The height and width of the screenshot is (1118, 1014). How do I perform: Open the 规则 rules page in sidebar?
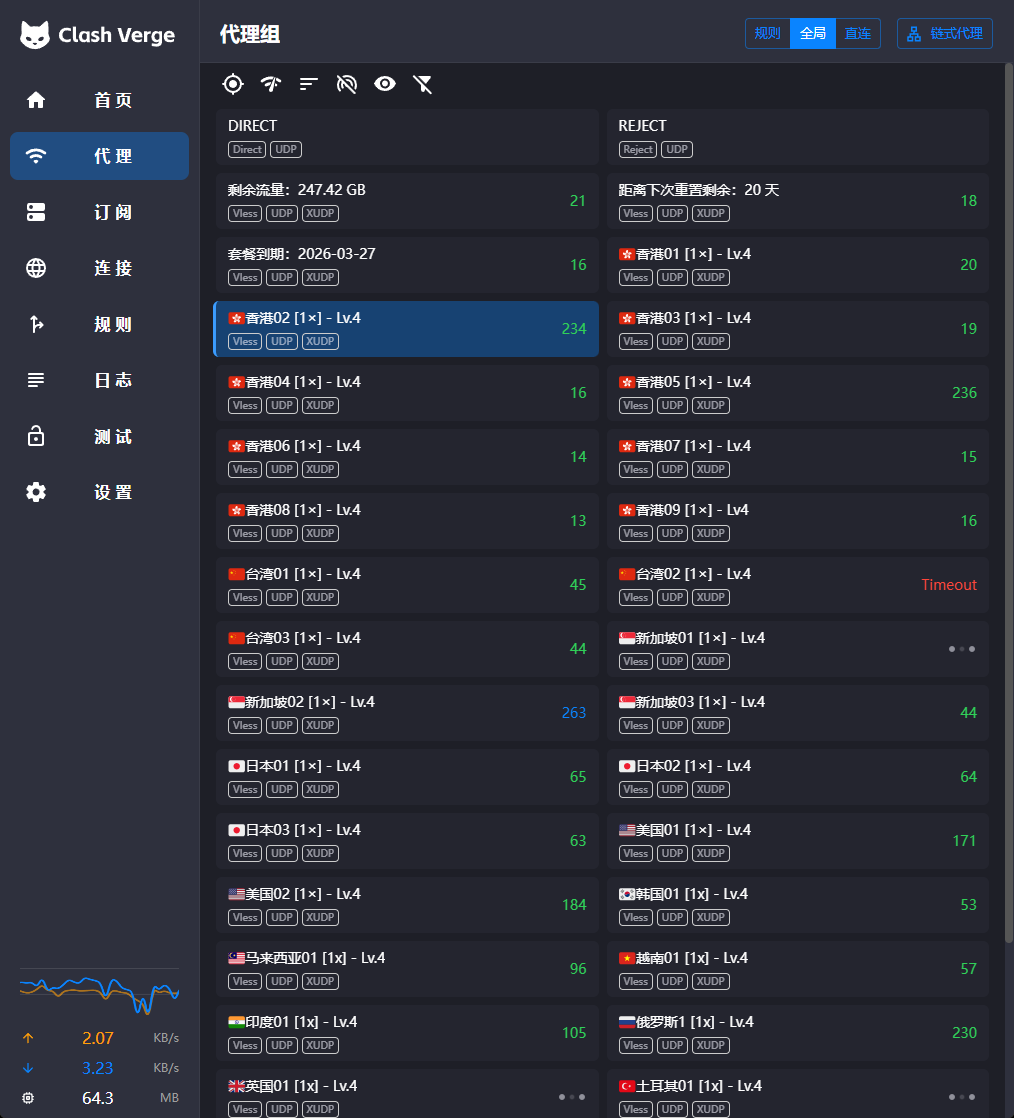(99, 324)
